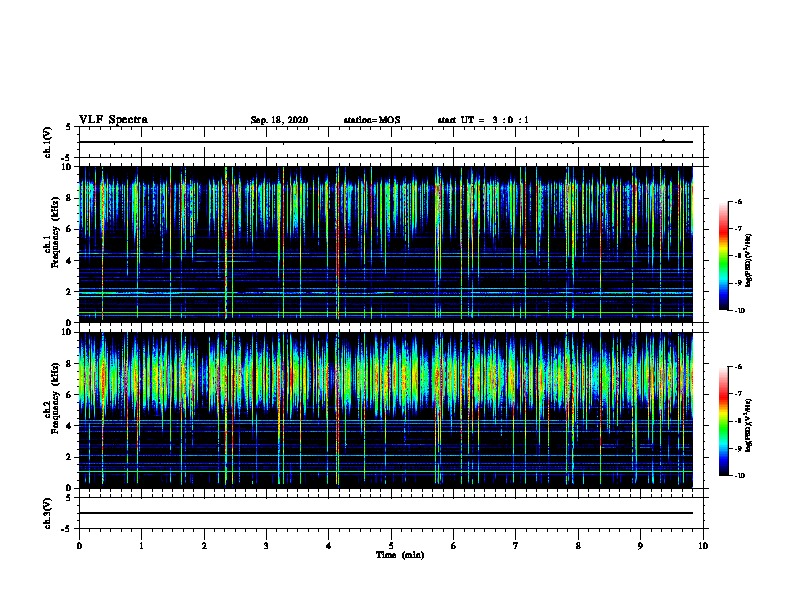Screen dimensions: 792x612
Task: Click the "ch.3(V)" axis label
Action: (x=47, y=513)
